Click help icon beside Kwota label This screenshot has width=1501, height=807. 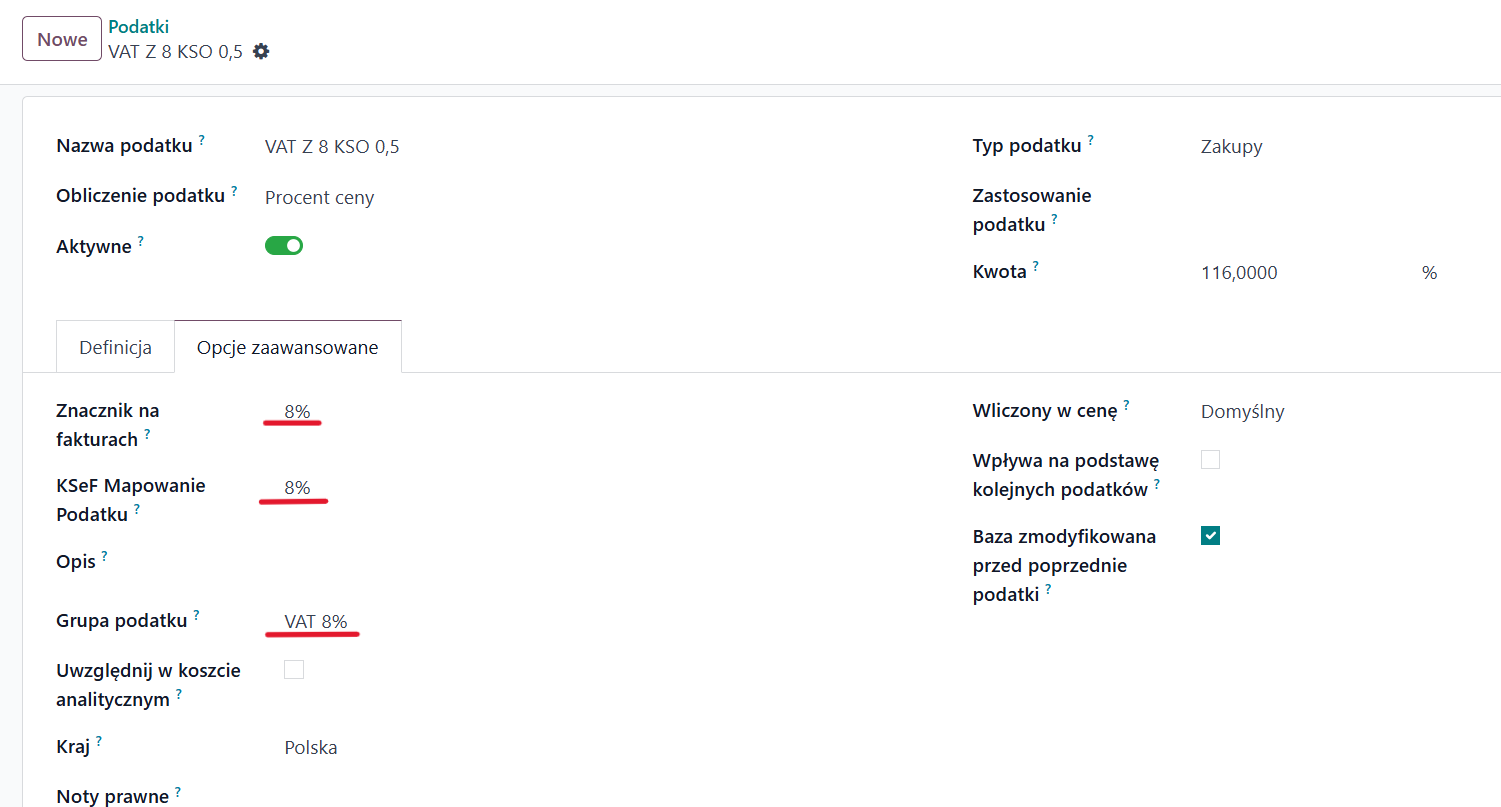coord(1036,266)
